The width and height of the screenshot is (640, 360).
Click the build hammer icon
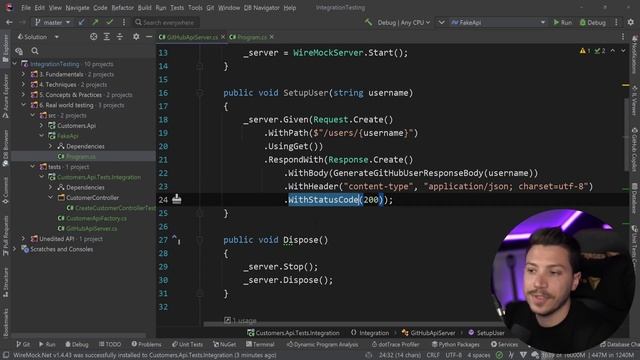[x=369, y=22]
